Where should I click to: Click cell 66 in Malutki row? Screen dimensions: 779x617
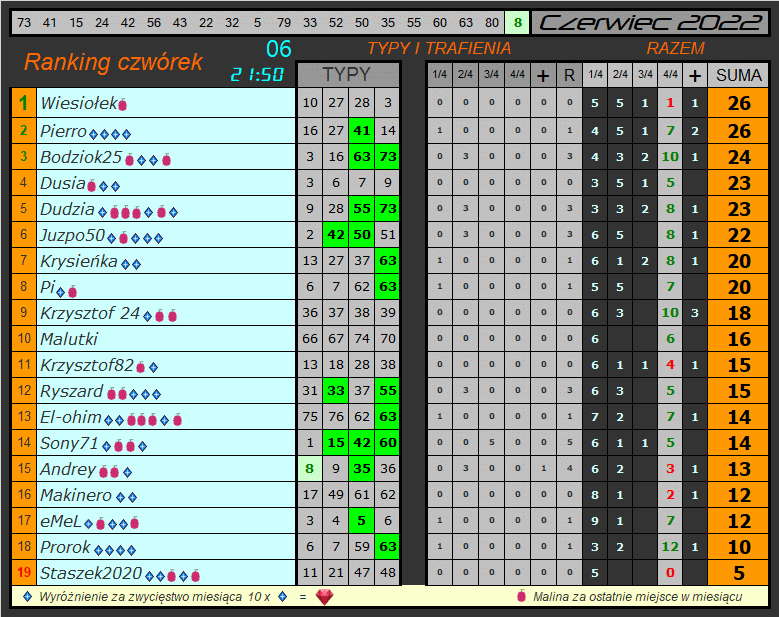(310, 339)
